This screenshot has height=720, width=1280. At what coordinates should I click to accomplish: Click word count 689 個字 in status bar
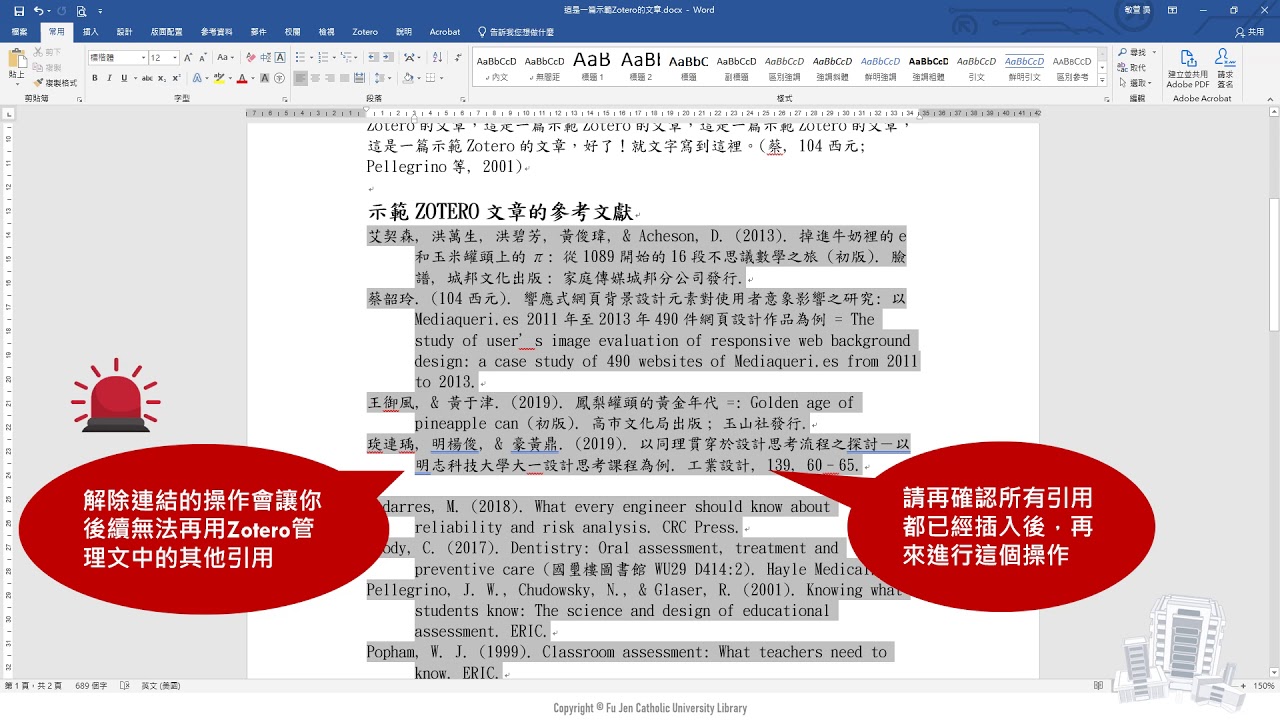(x=90, y=686)
